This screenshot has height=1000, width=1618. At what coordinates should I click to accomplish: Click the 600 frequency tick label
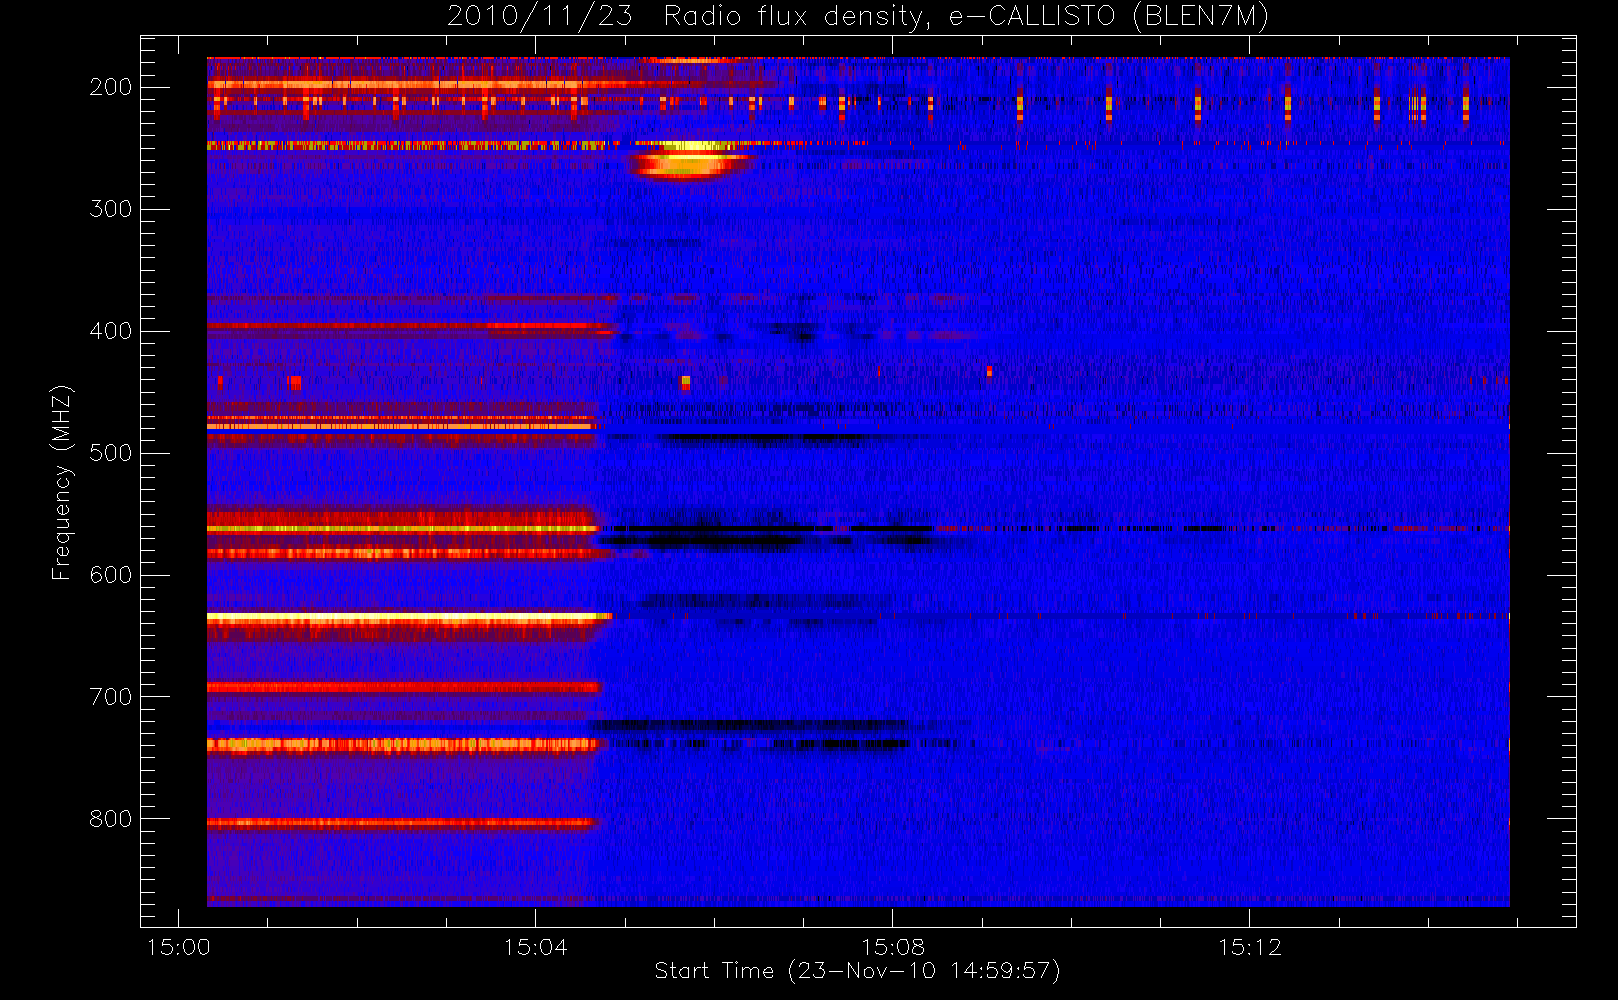click(110, 575)
